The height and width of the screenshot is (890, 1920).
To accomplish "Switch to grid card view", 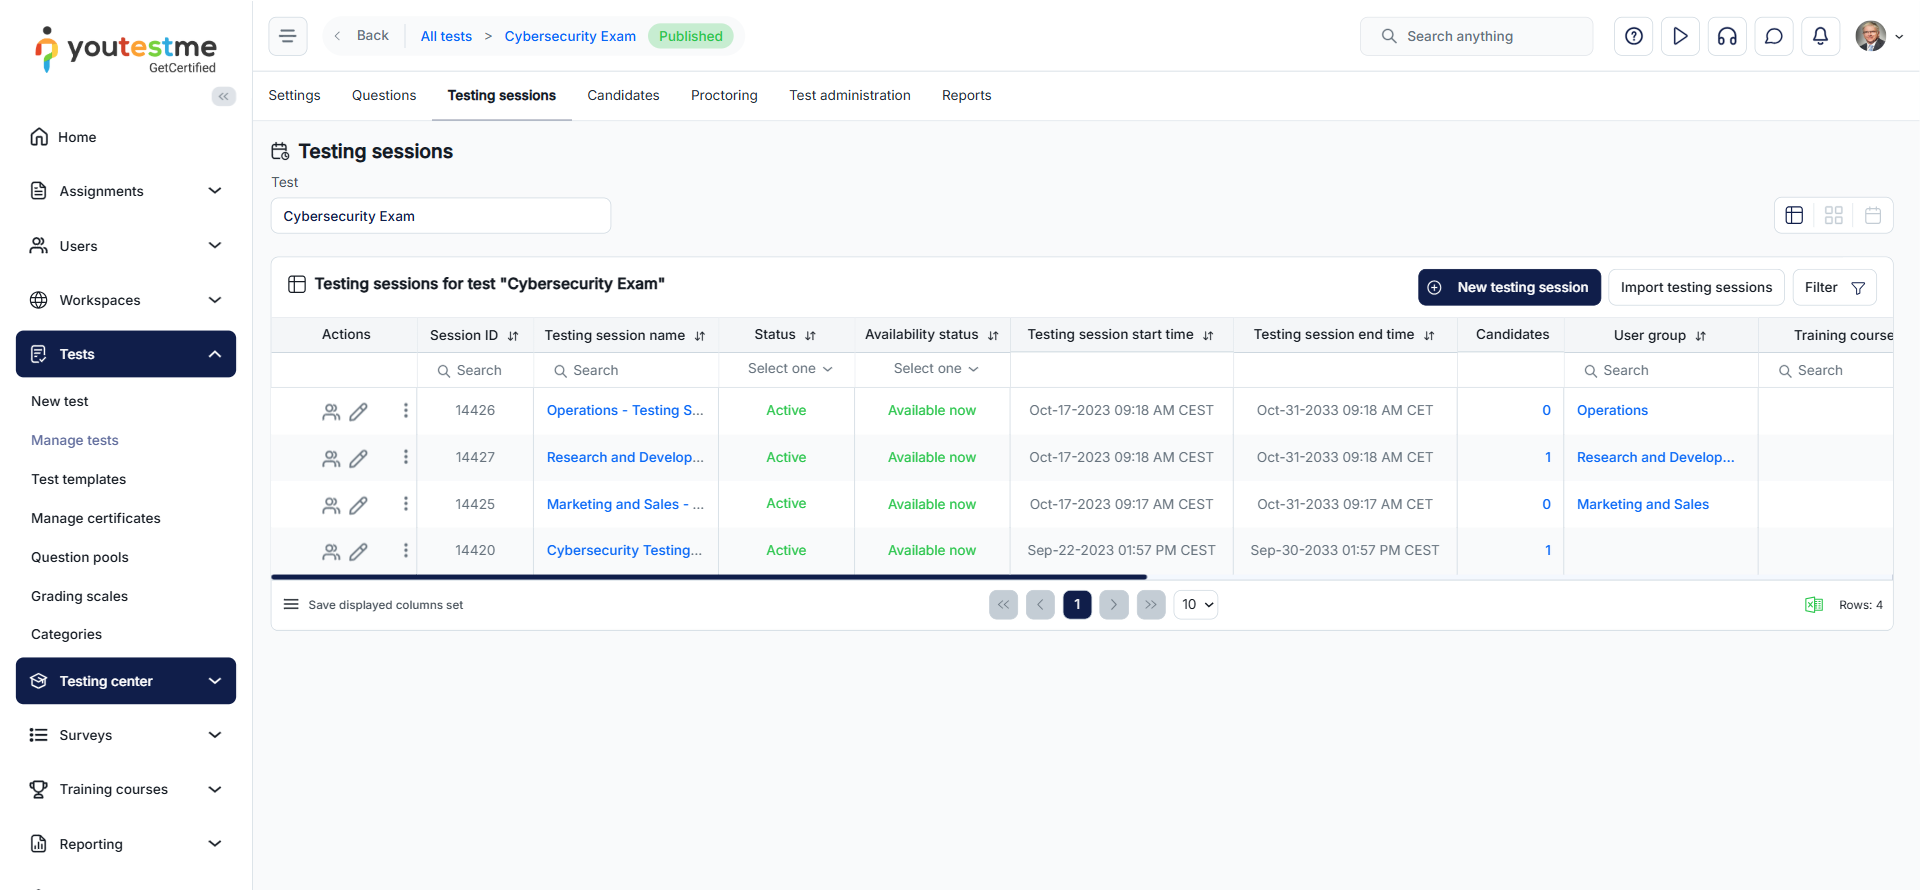I will pyautogui.click(x=1833, y=216).
